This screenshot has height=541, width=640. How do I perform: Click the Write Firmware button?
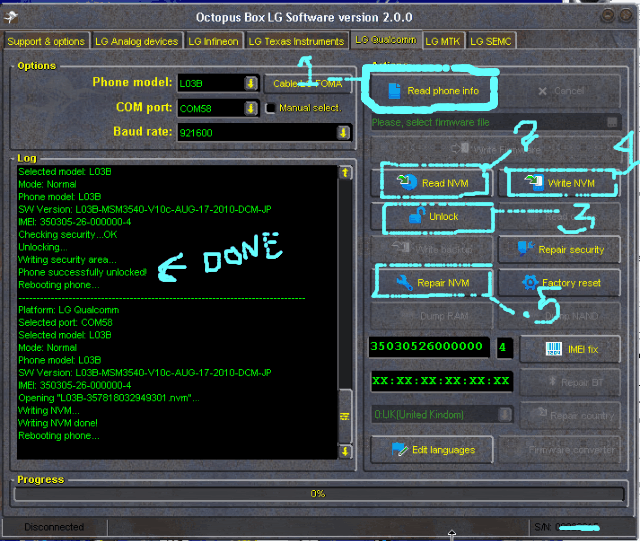coord(494,149)
